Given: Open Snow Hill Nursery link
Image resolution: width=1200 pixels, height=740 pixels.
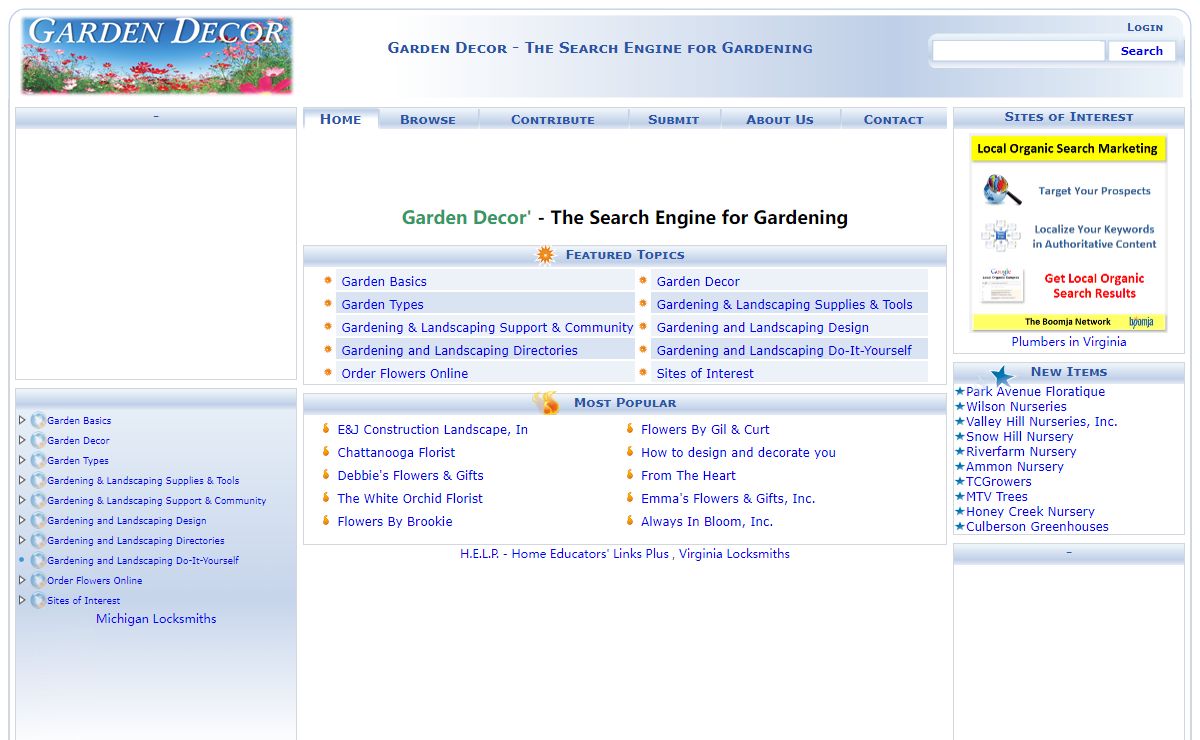Looking at the screenshot, I should point(1020,437).
